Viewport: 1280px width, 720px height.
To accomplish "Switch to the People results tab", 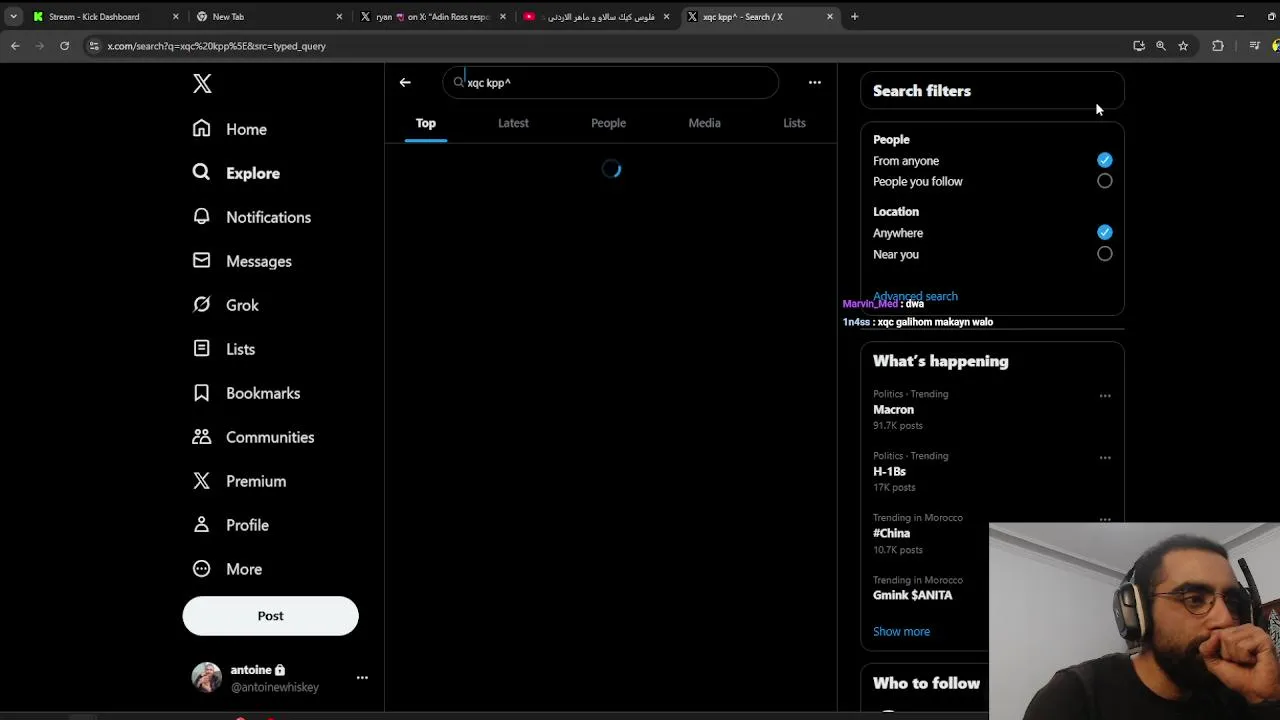I will [x=608, y=123].
